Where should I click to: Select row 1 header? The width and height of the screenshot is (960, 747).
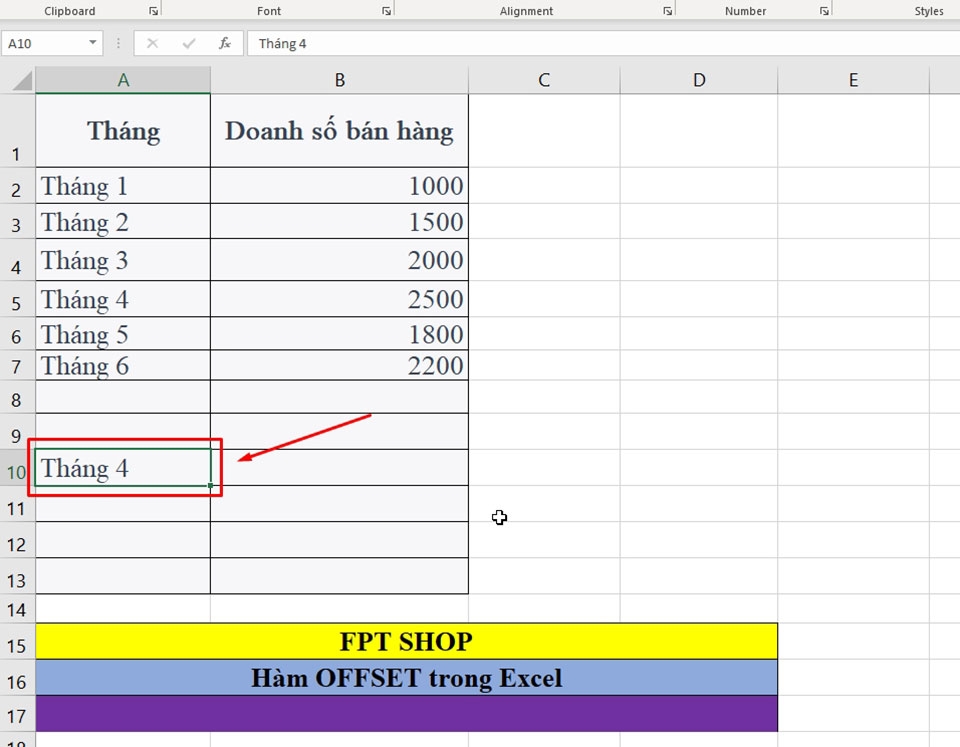[17, 130]
